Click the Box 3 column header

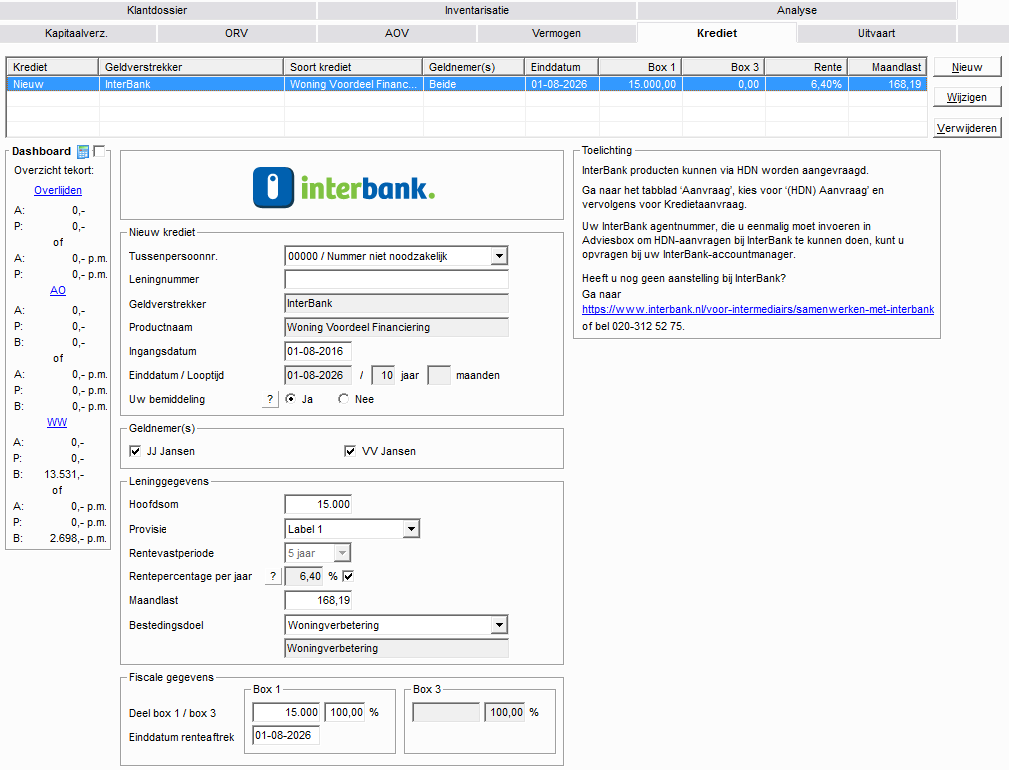tap(723, 67)
